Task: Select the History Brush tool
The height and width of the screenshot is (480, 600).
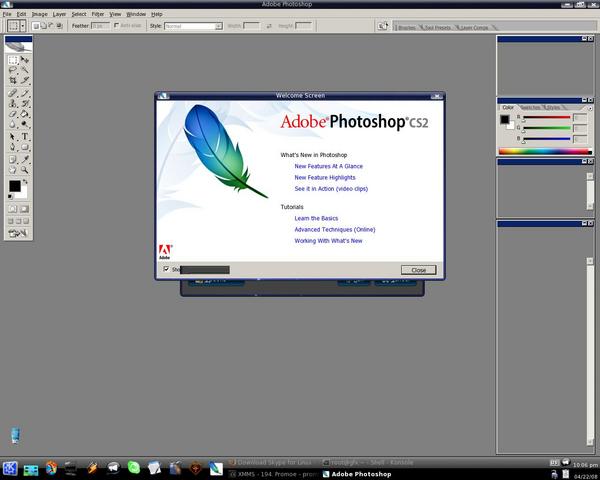Action: 24,103
